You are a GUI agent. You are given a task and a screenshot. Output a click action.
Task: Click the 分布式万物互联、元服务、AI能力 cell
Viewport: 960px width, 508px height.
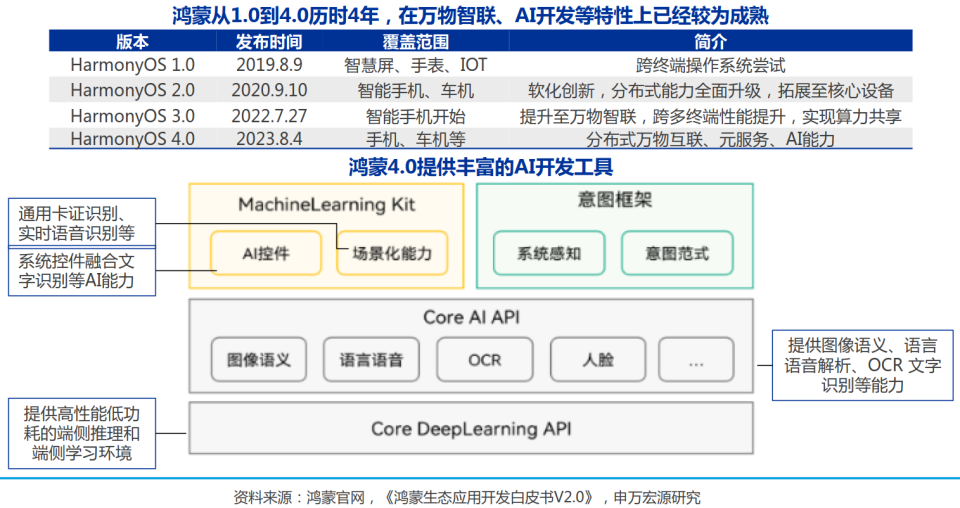click(711, 139)
